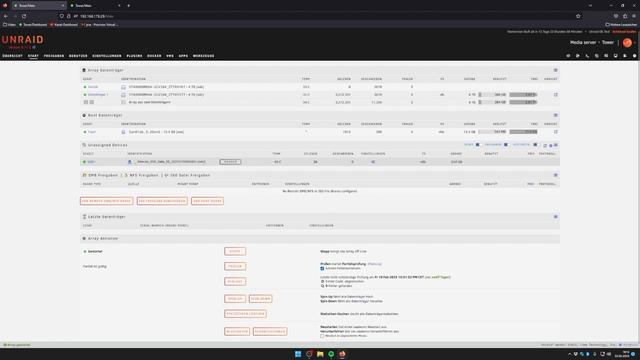Toggle the middle switch in Unassigned Devices header
The image size is (640, 360).
point(506,145)
